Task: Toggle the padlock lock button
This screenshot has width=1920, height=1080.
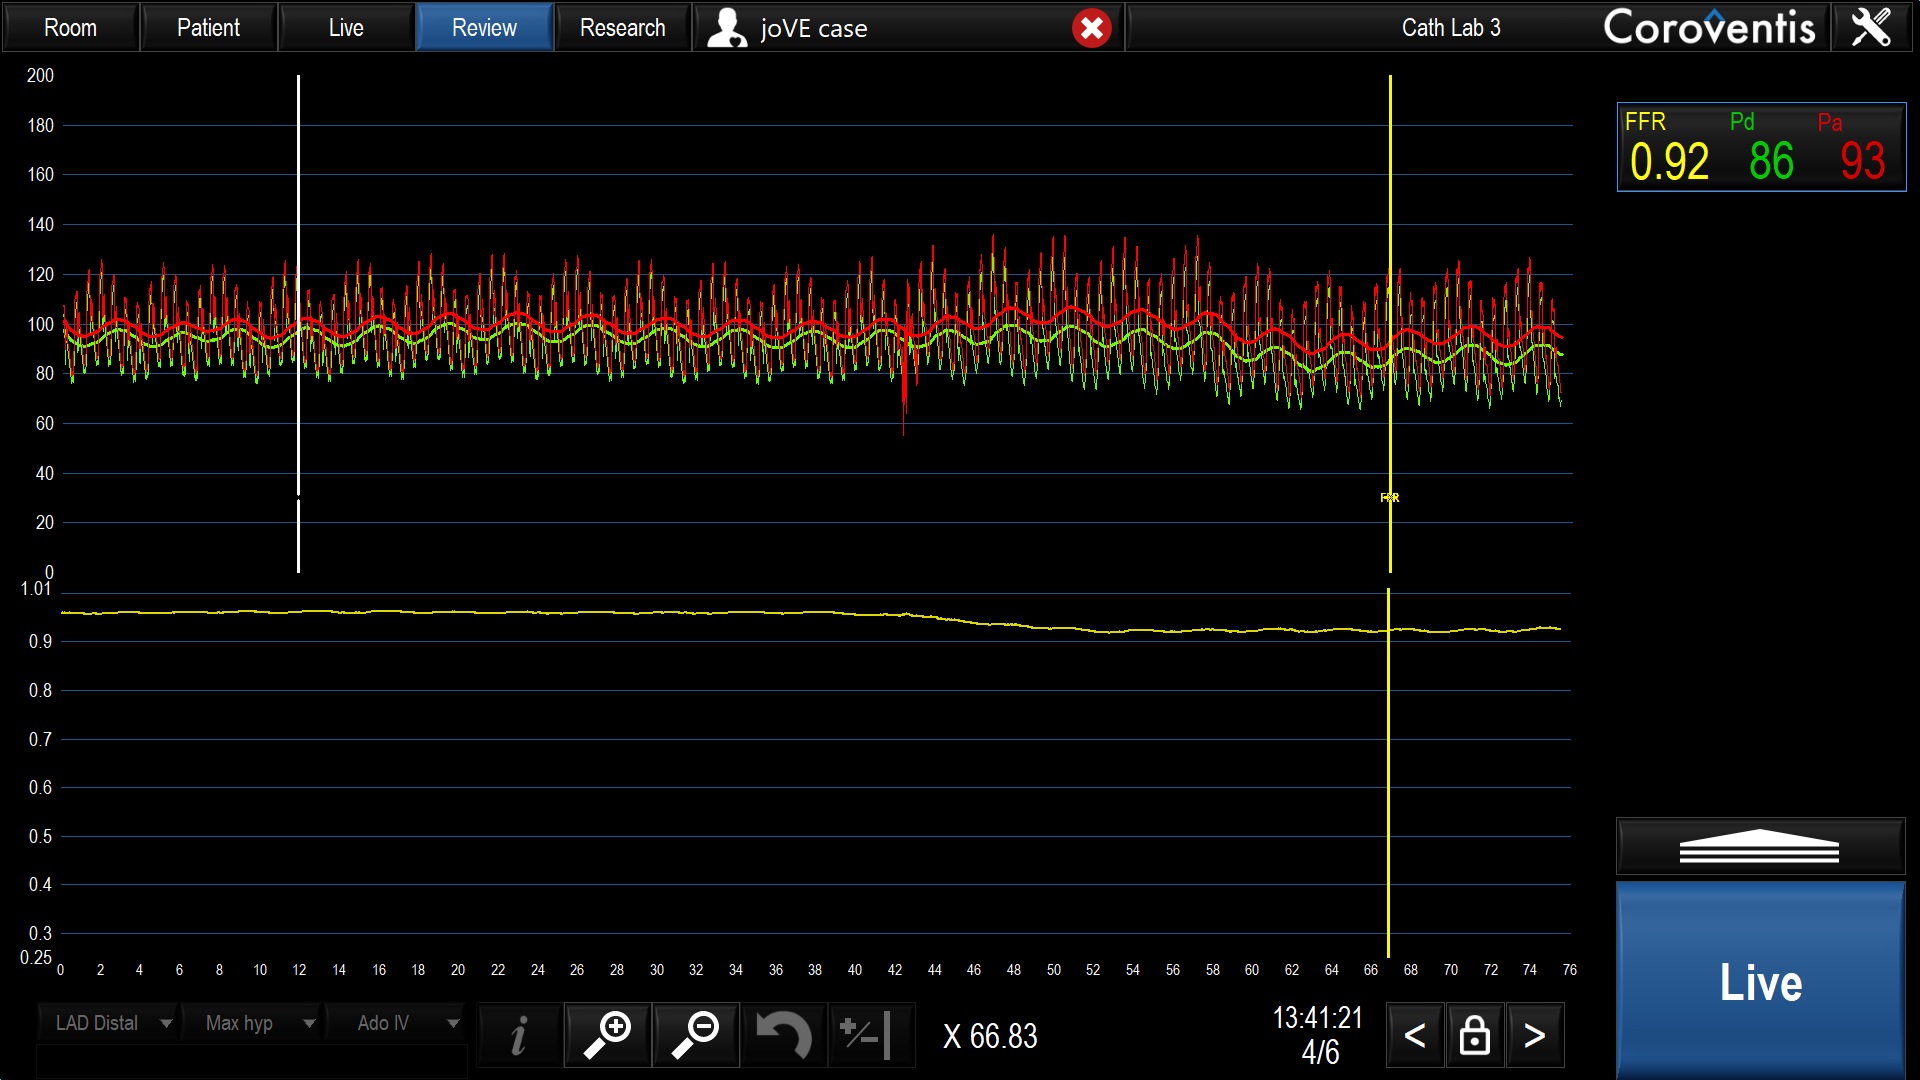Action: (x=1474, y=1035)
